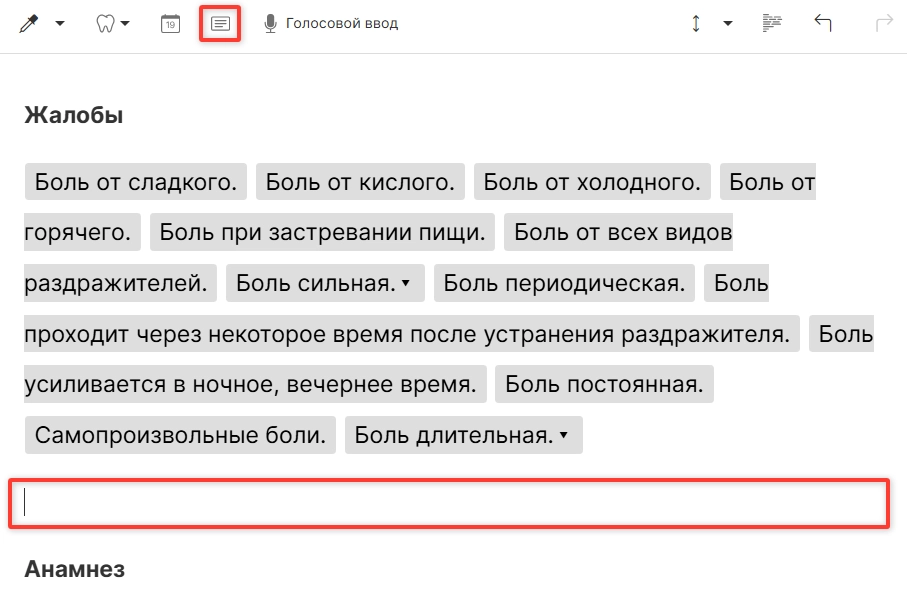Click the empty text field below complaints
Screen dimensions: 907x590
[x=448, y=503]
